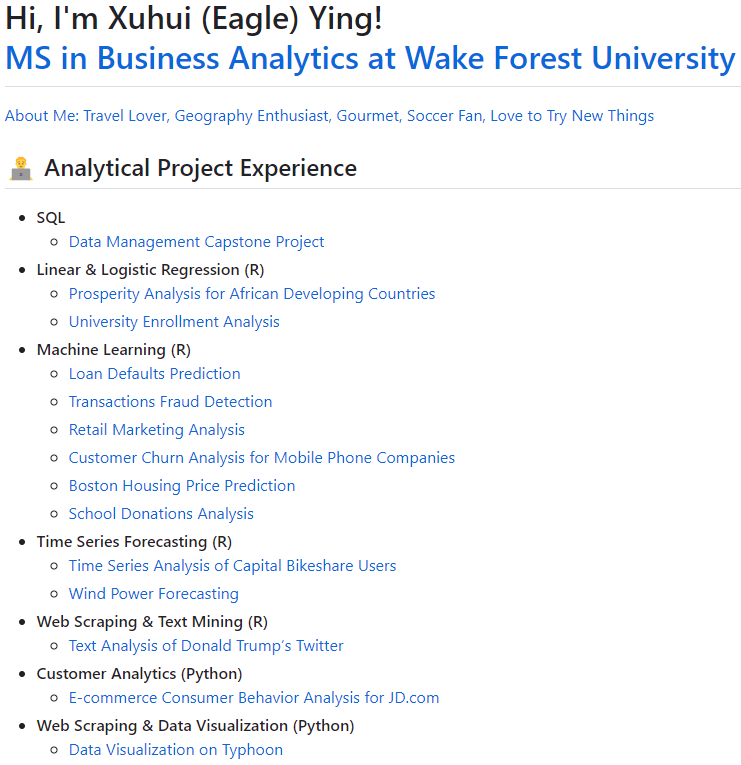The width and height of the screenshot is (741, 765).
Task: Click the Machine Learning (R) list item
Action: [x=114, y=350]
